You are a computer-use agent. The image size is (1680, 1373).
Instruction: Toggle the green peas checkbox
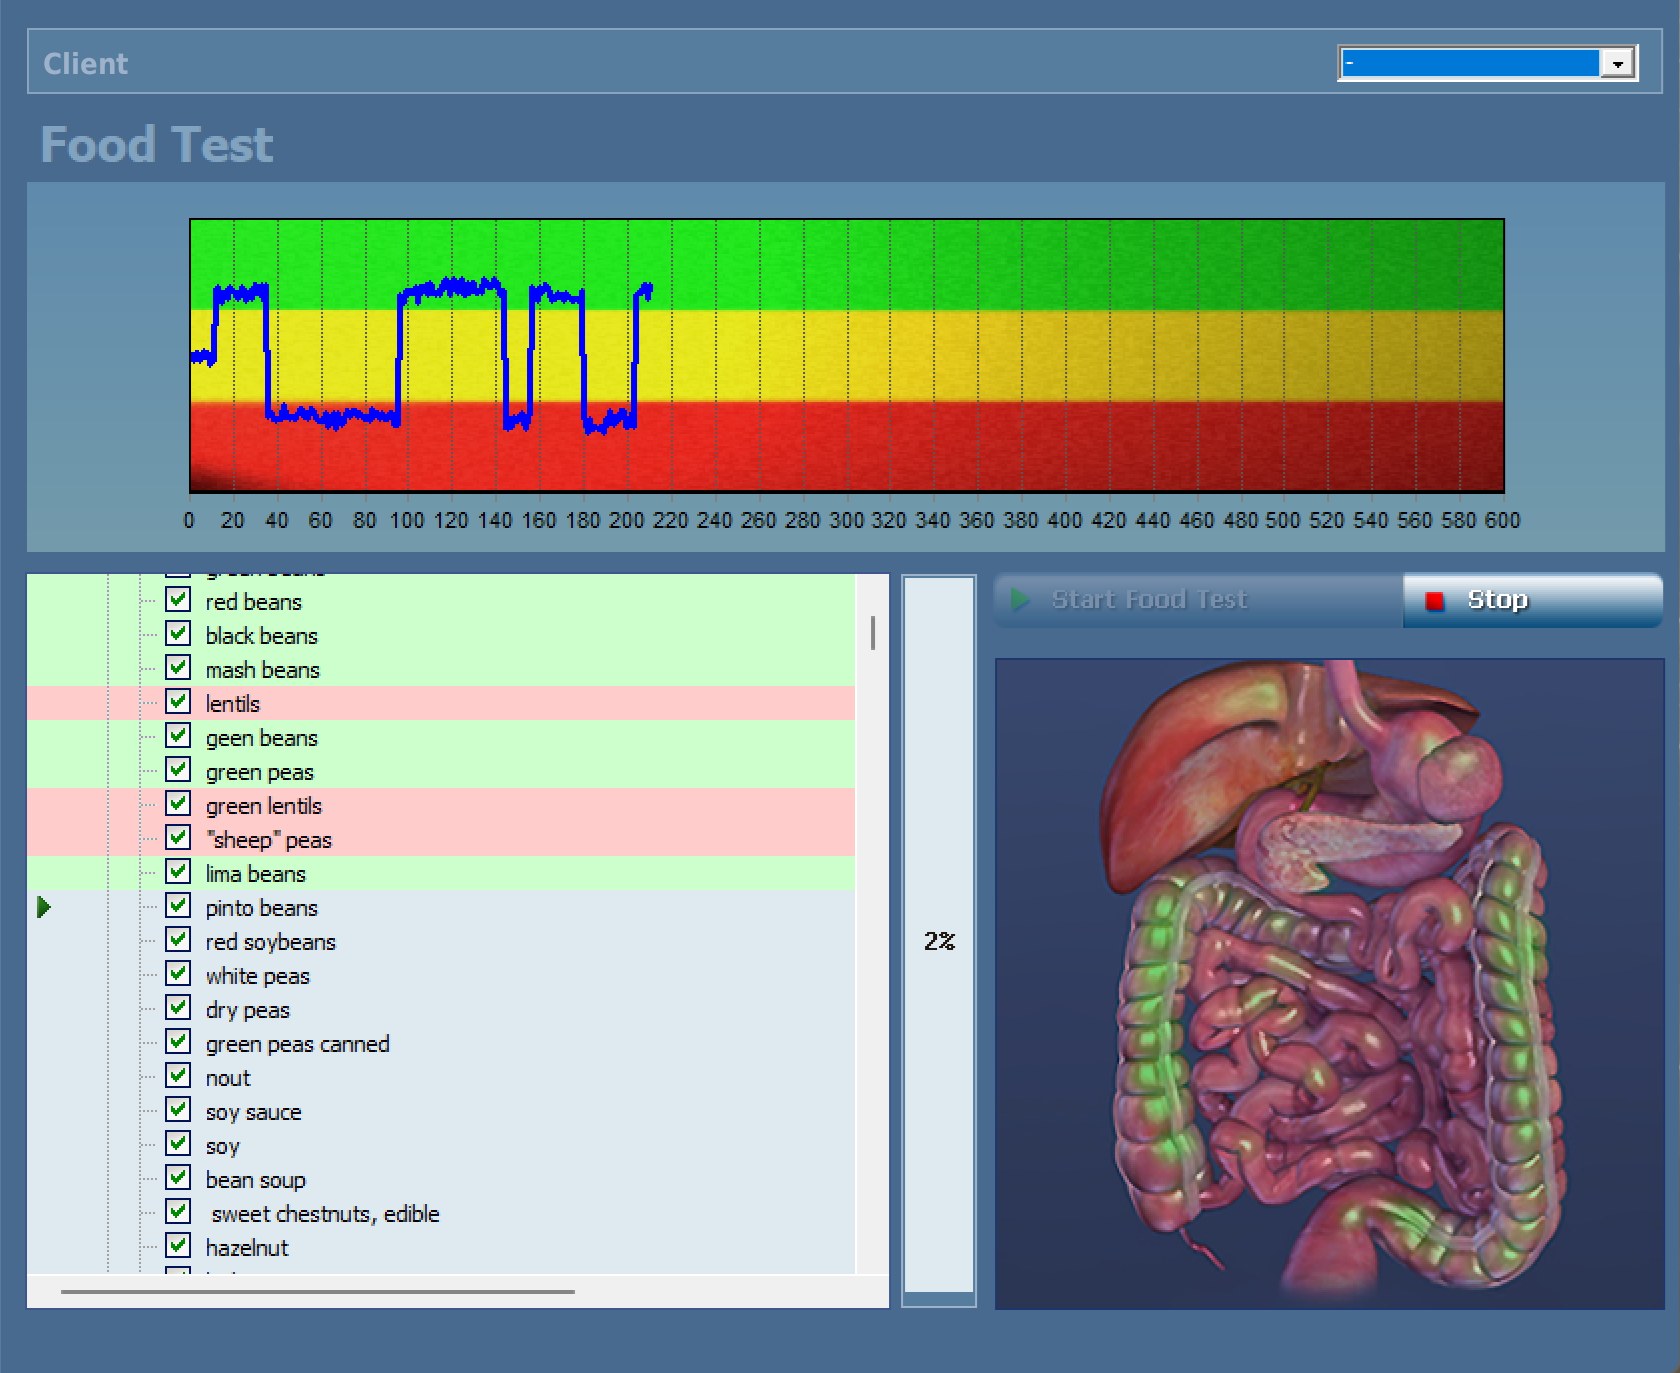point(178,770)
